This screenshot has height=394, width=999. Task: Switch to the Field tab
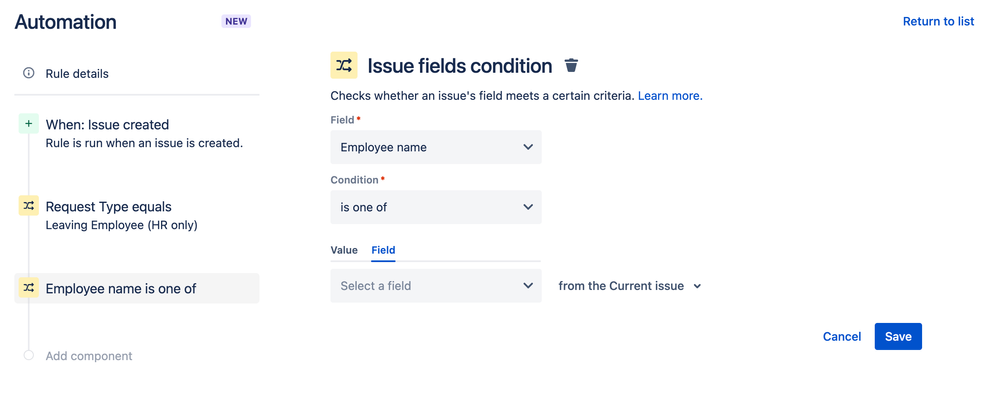384,250
